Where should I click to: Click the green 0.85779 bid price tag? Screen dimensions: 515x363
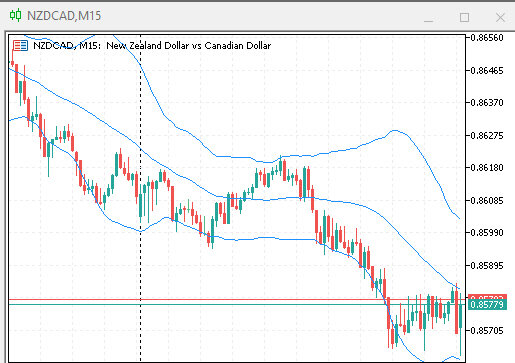click(487, 305)
